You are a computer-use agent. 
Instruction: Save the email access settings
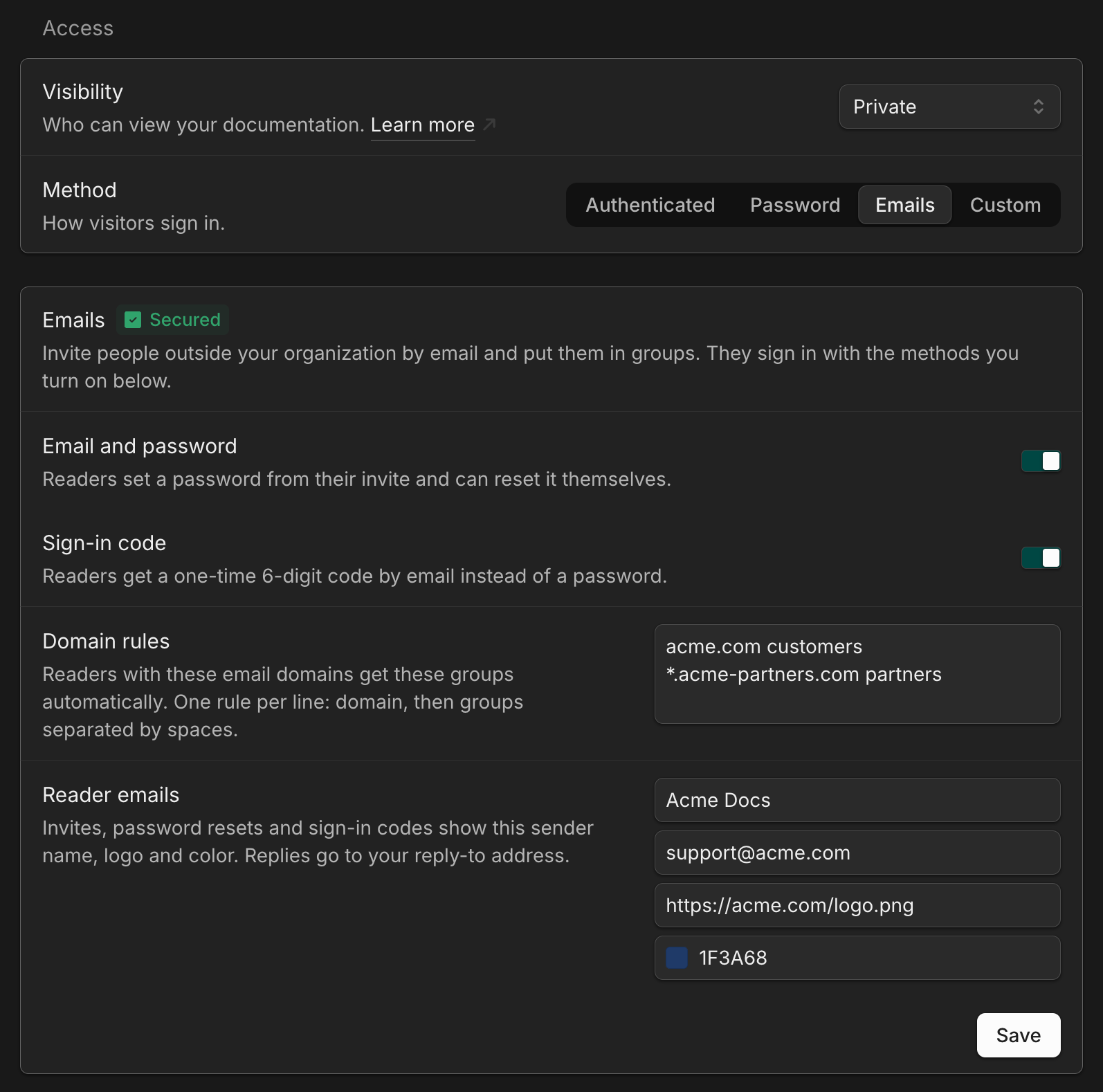pos(1018,1035)
